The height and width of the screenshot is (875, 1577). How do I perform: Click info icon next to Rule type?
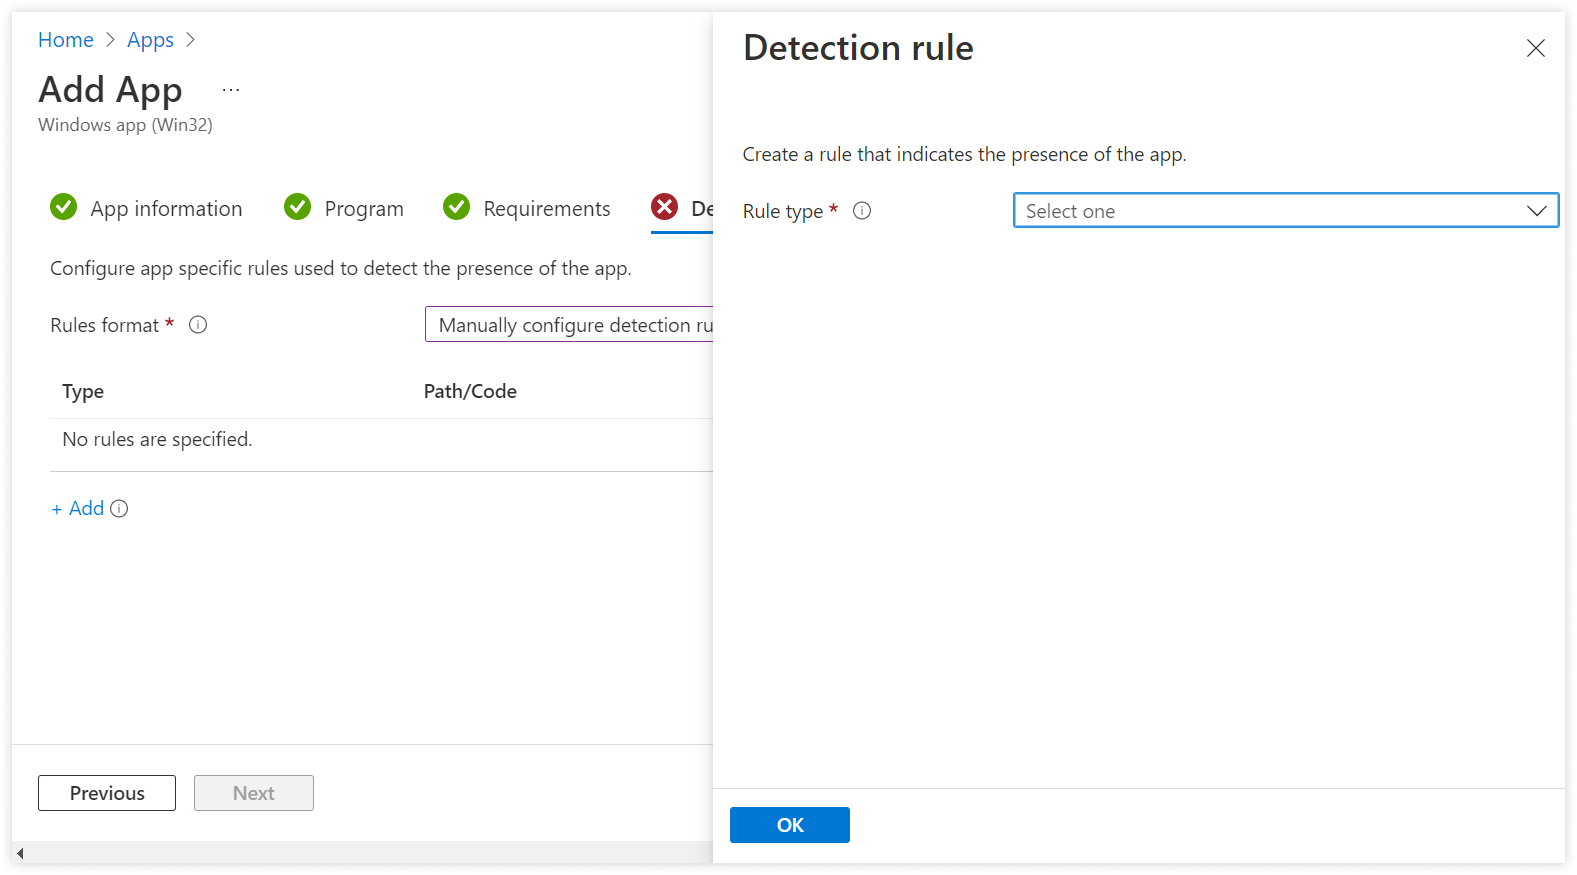pyautogui.click(x=862, y=211)
